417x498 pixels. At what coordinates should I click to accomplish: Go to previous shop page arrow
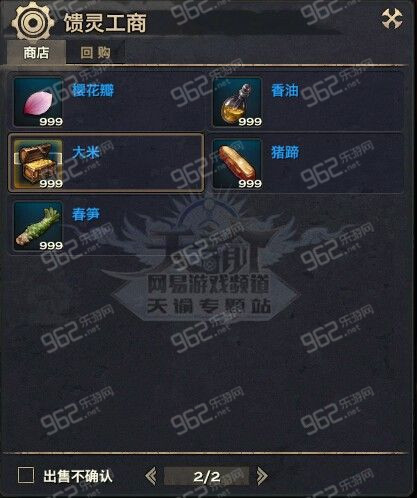(x=151, y=476)
